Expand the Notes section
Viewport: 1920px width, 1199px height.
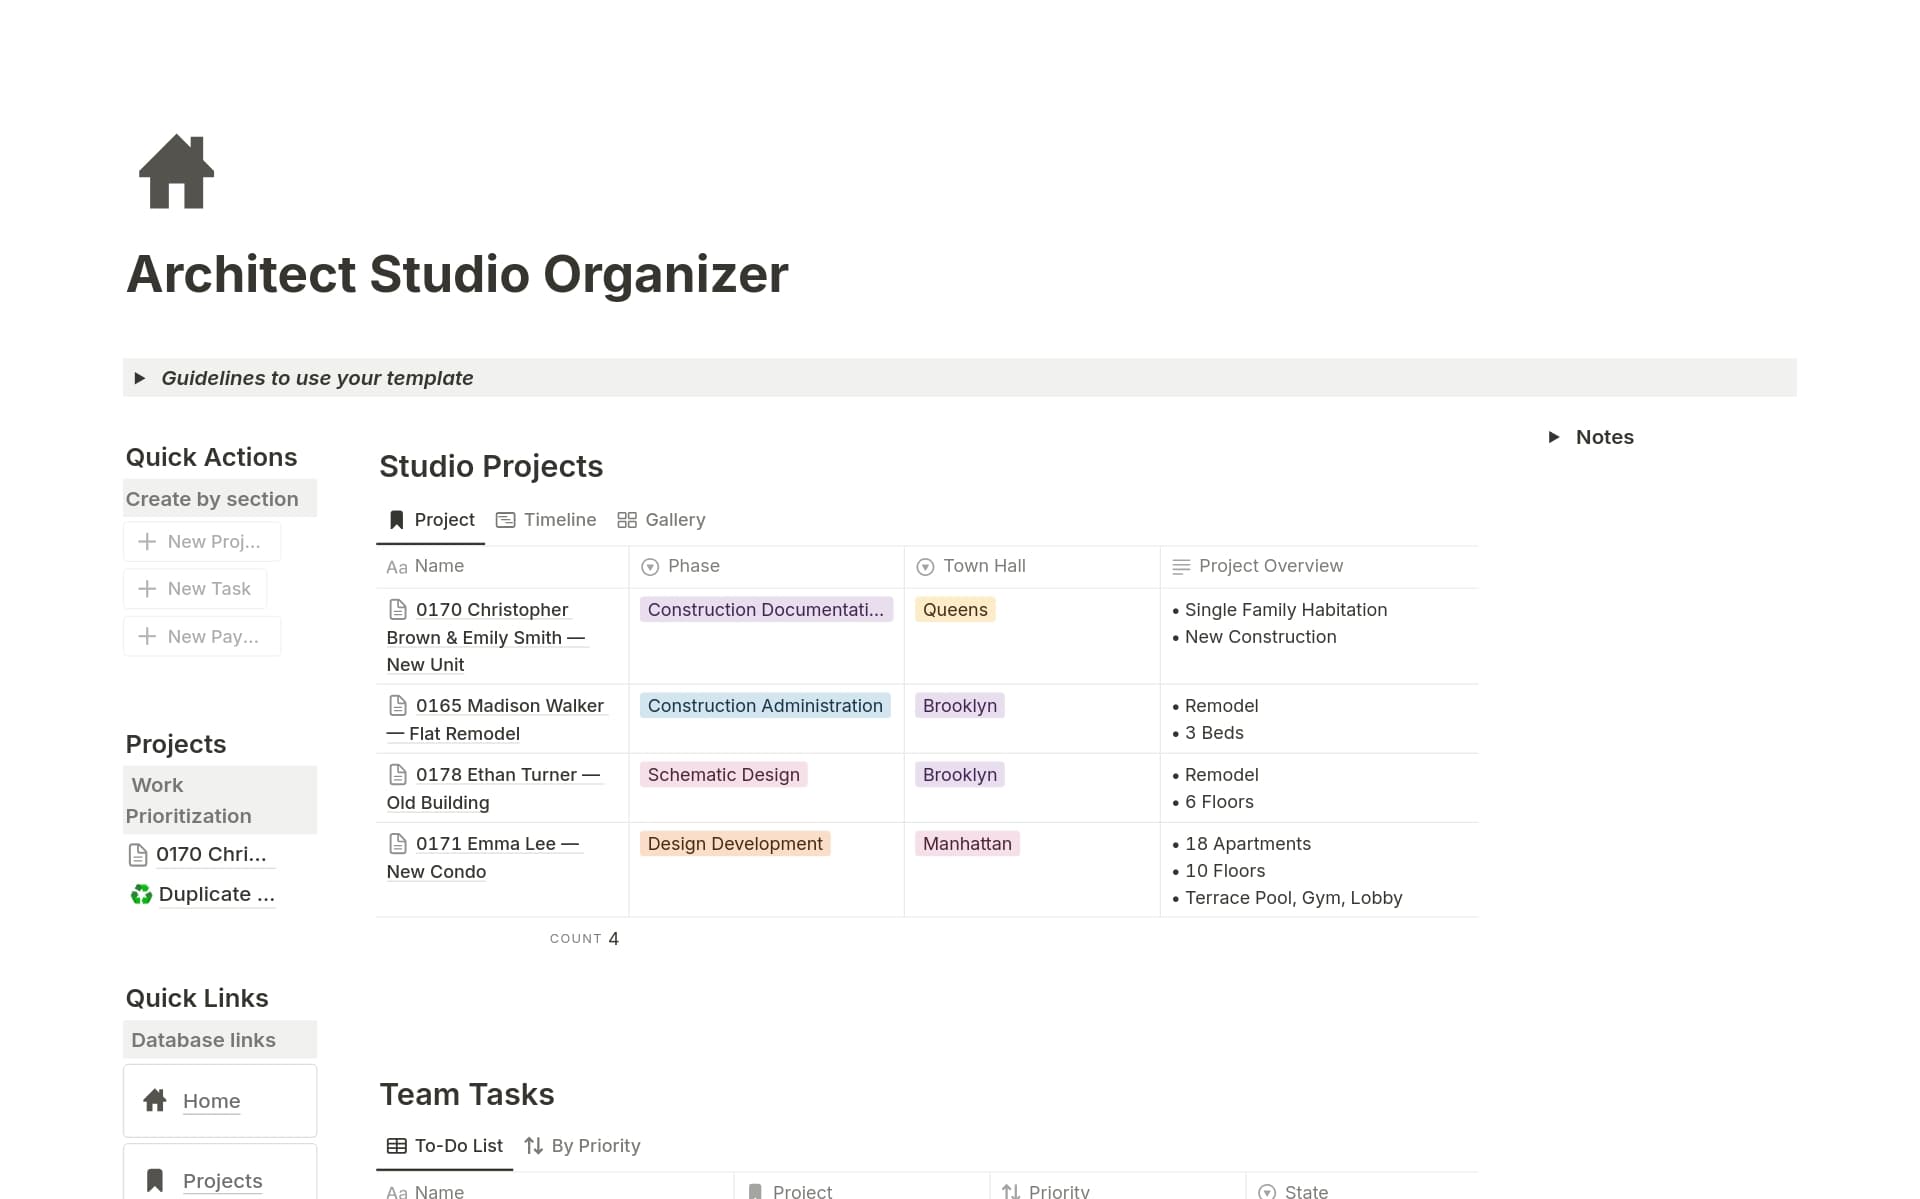1556,436
